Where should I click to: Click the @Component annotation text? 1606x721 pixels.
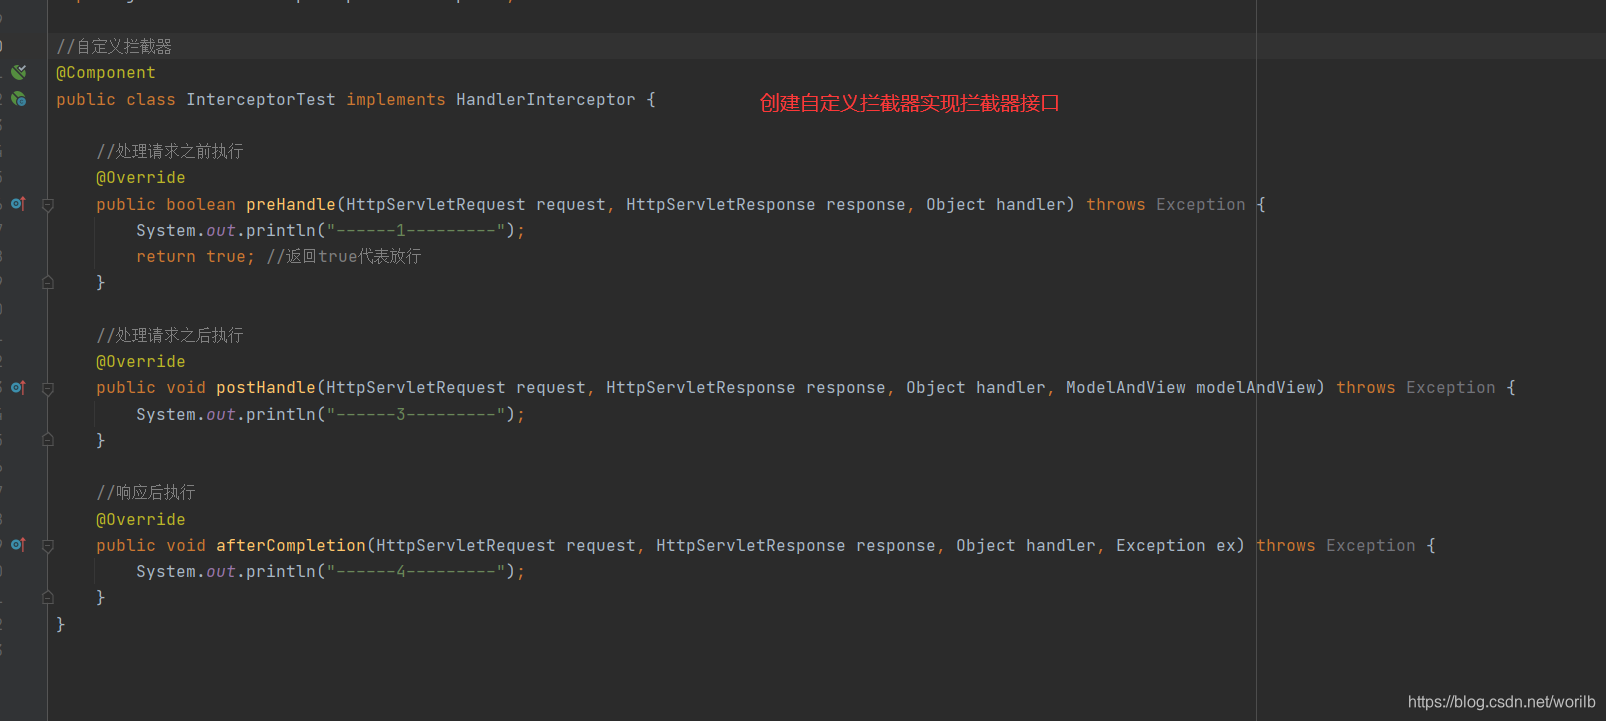[x=106, y=73]
